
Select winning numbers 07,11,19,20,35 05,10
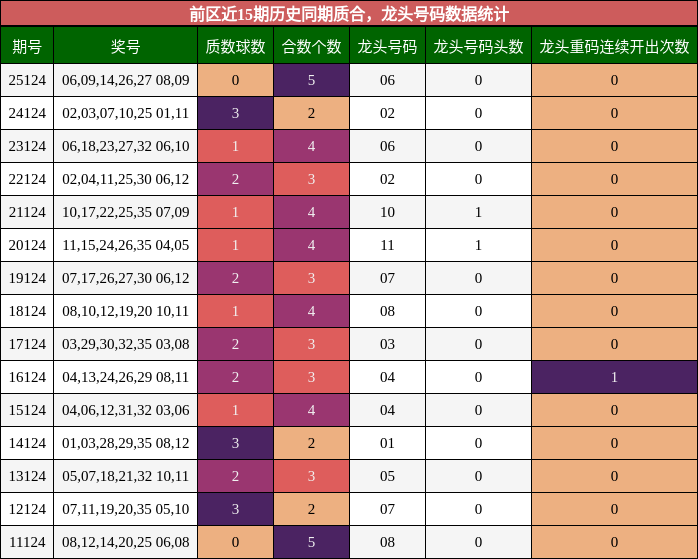pos(126,509)
